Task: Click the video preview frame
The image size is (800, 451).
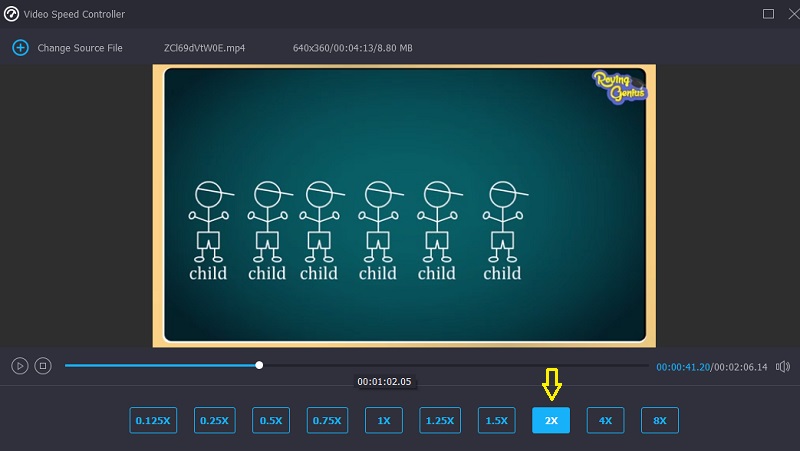Action: (x=405, y=206)
